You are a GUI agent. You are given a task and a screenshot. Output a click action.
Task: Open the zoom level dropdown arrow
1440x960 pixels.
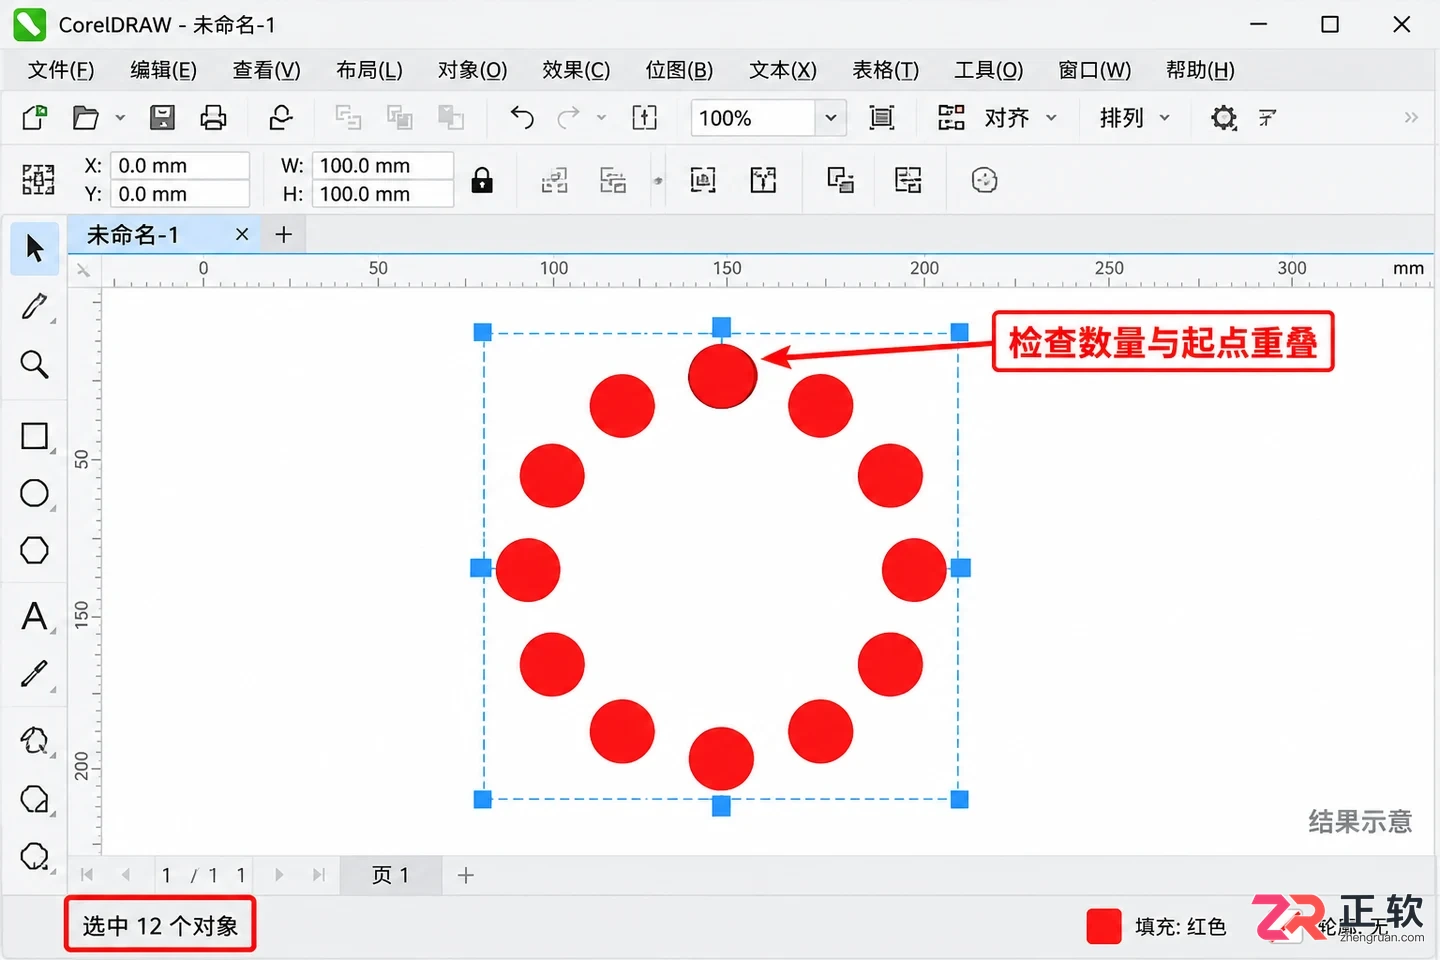(831, 118)
